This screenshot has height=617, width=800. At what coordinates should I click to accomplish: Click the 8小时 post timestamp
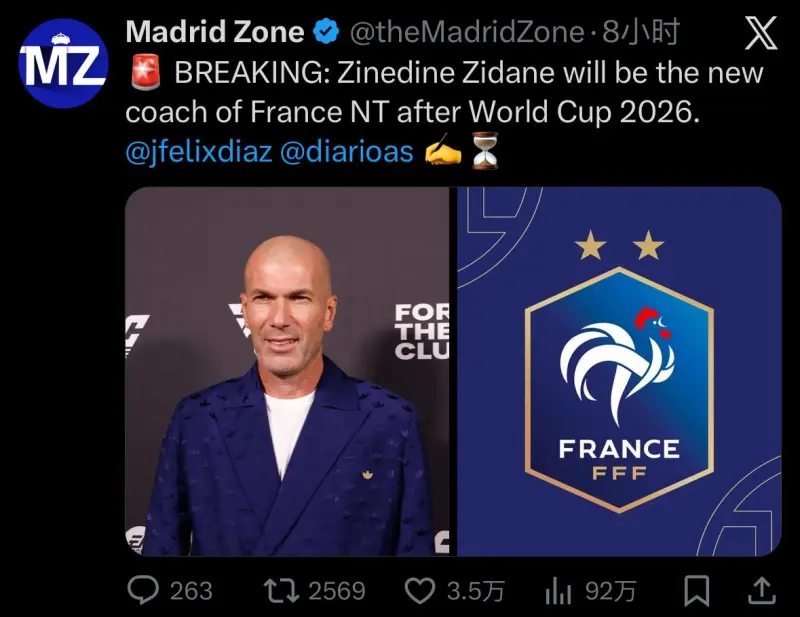pyautogui.click(x=641, y=33)
